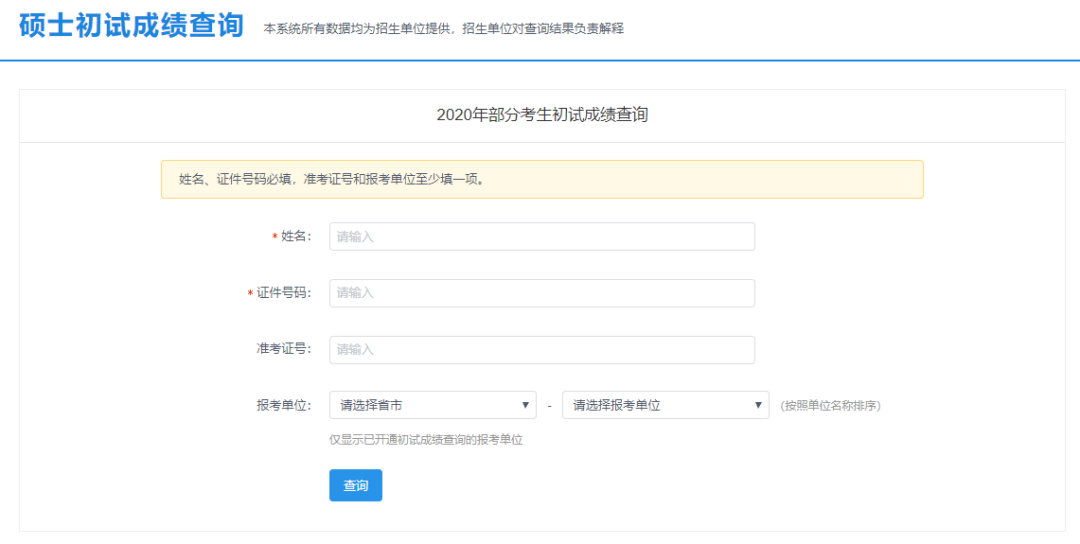The width and height of the screenshot is (1080, 544).
Task: Click the 报考单位 field label
Action: click(x=284, y=405)
